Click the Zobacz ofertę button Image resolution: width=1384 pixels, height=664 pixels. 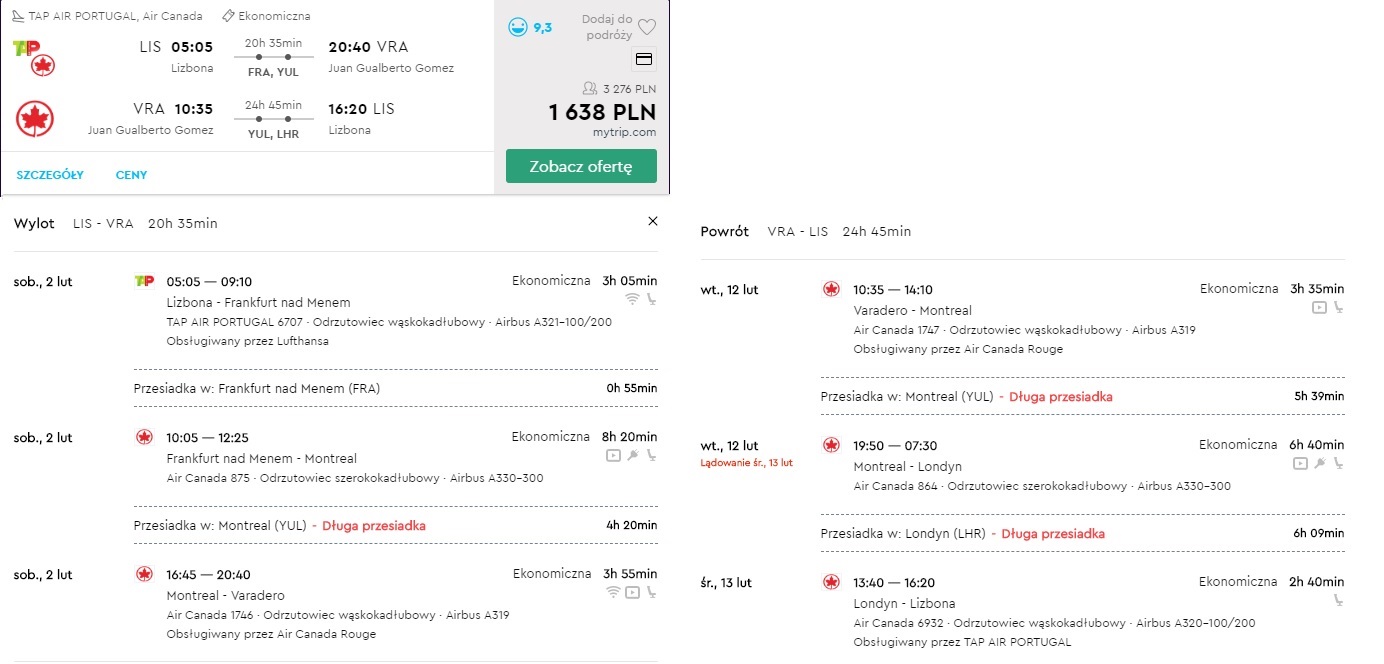[x=581, y=166]
